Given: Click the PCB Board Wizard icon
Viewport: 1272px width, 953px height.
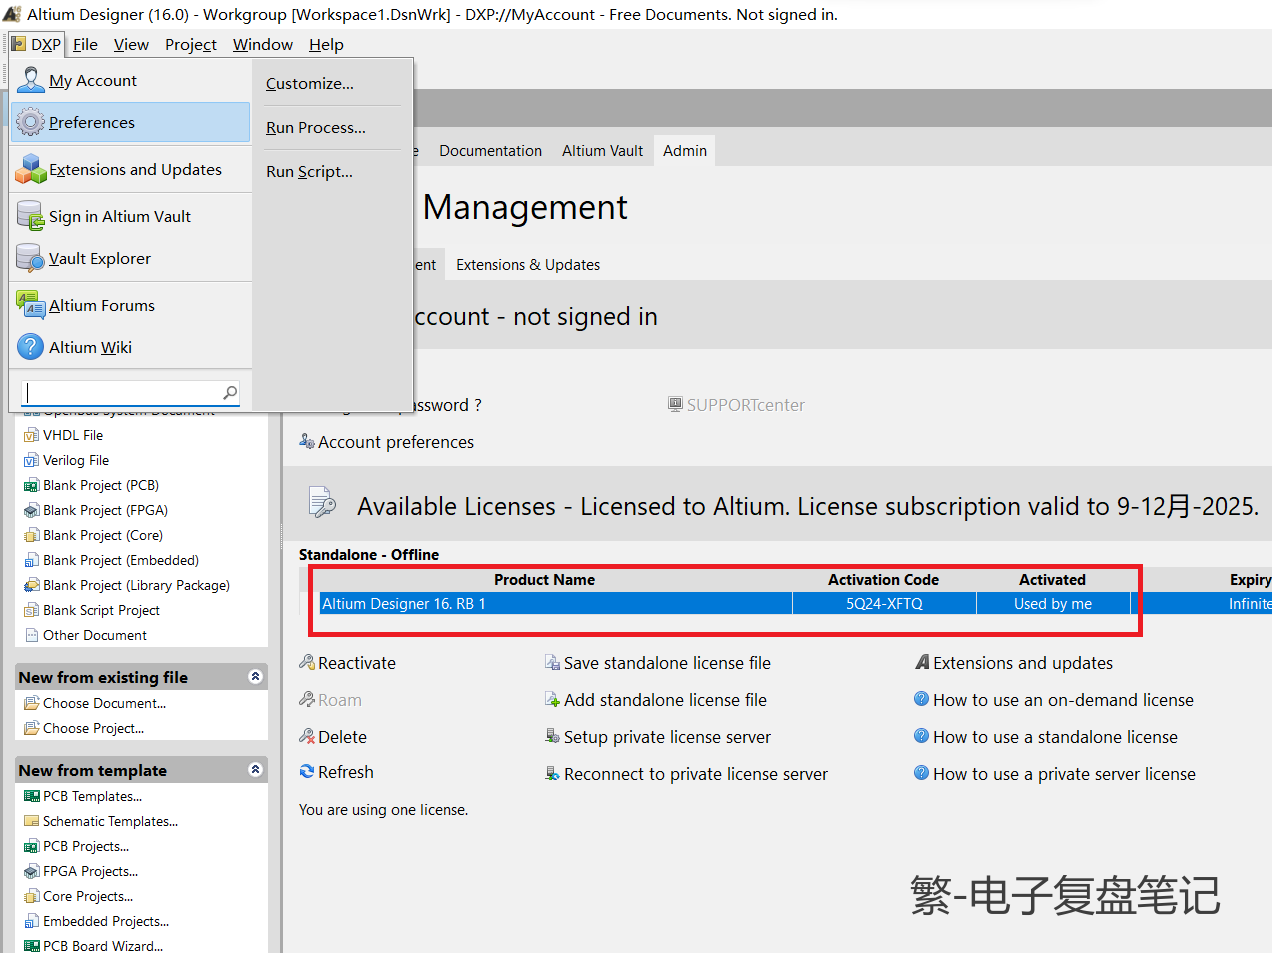Looking at the screenshot, I should point(31,945).
